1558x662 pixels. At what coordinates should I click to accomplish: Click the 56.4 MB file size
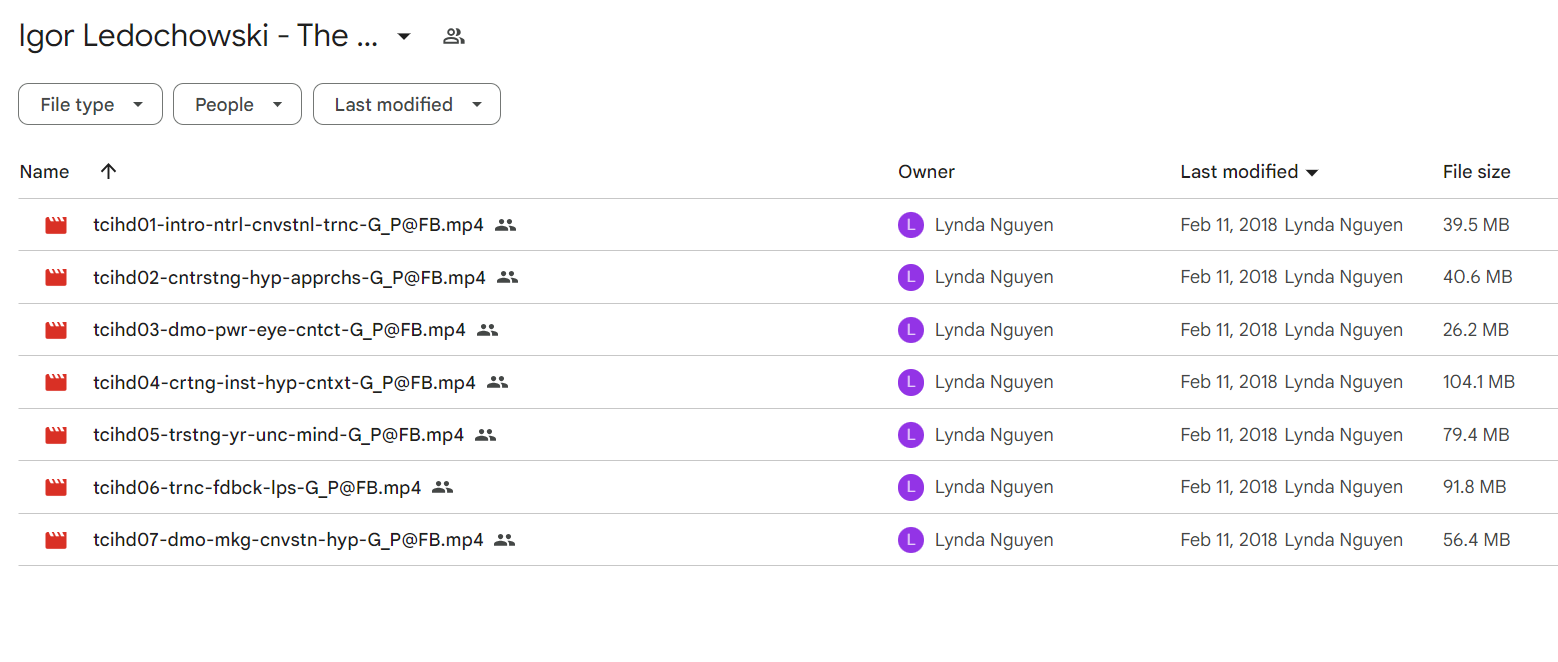[x=1477, y=540]
